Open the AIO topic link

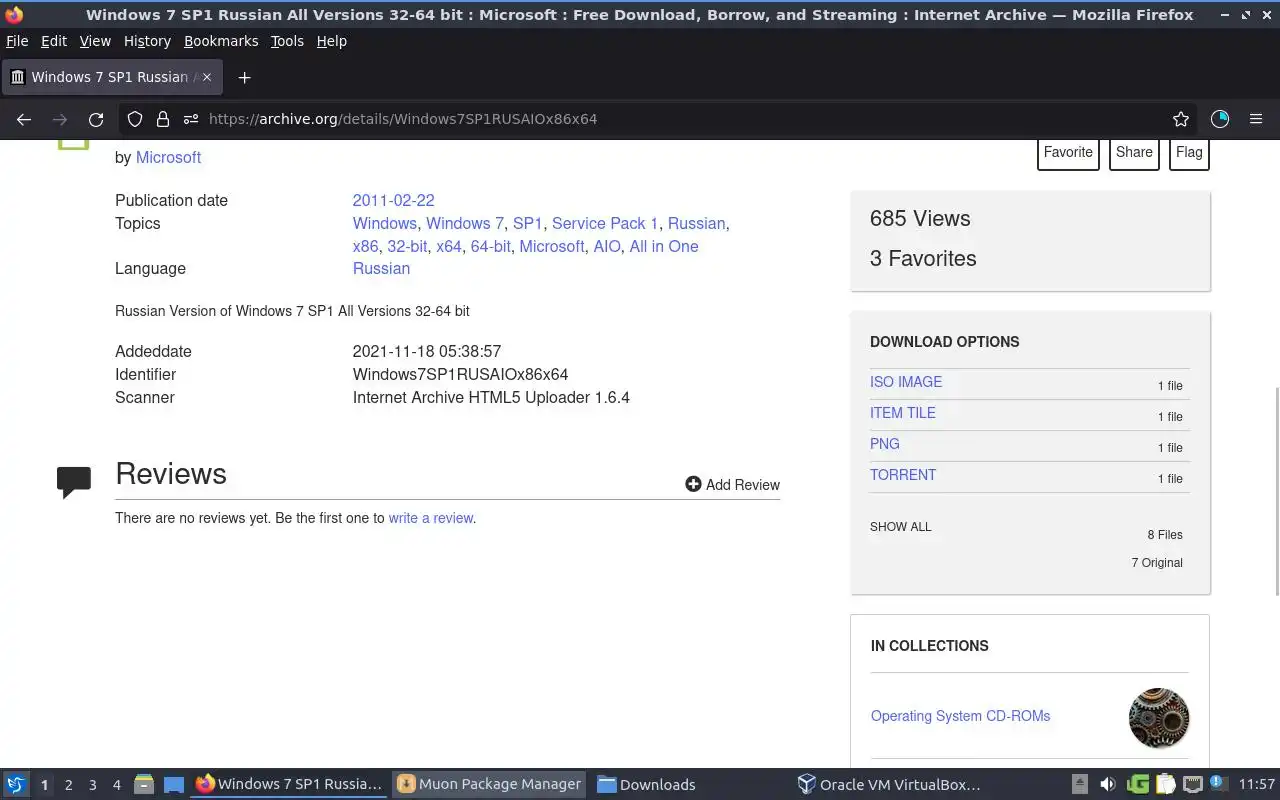607,246
